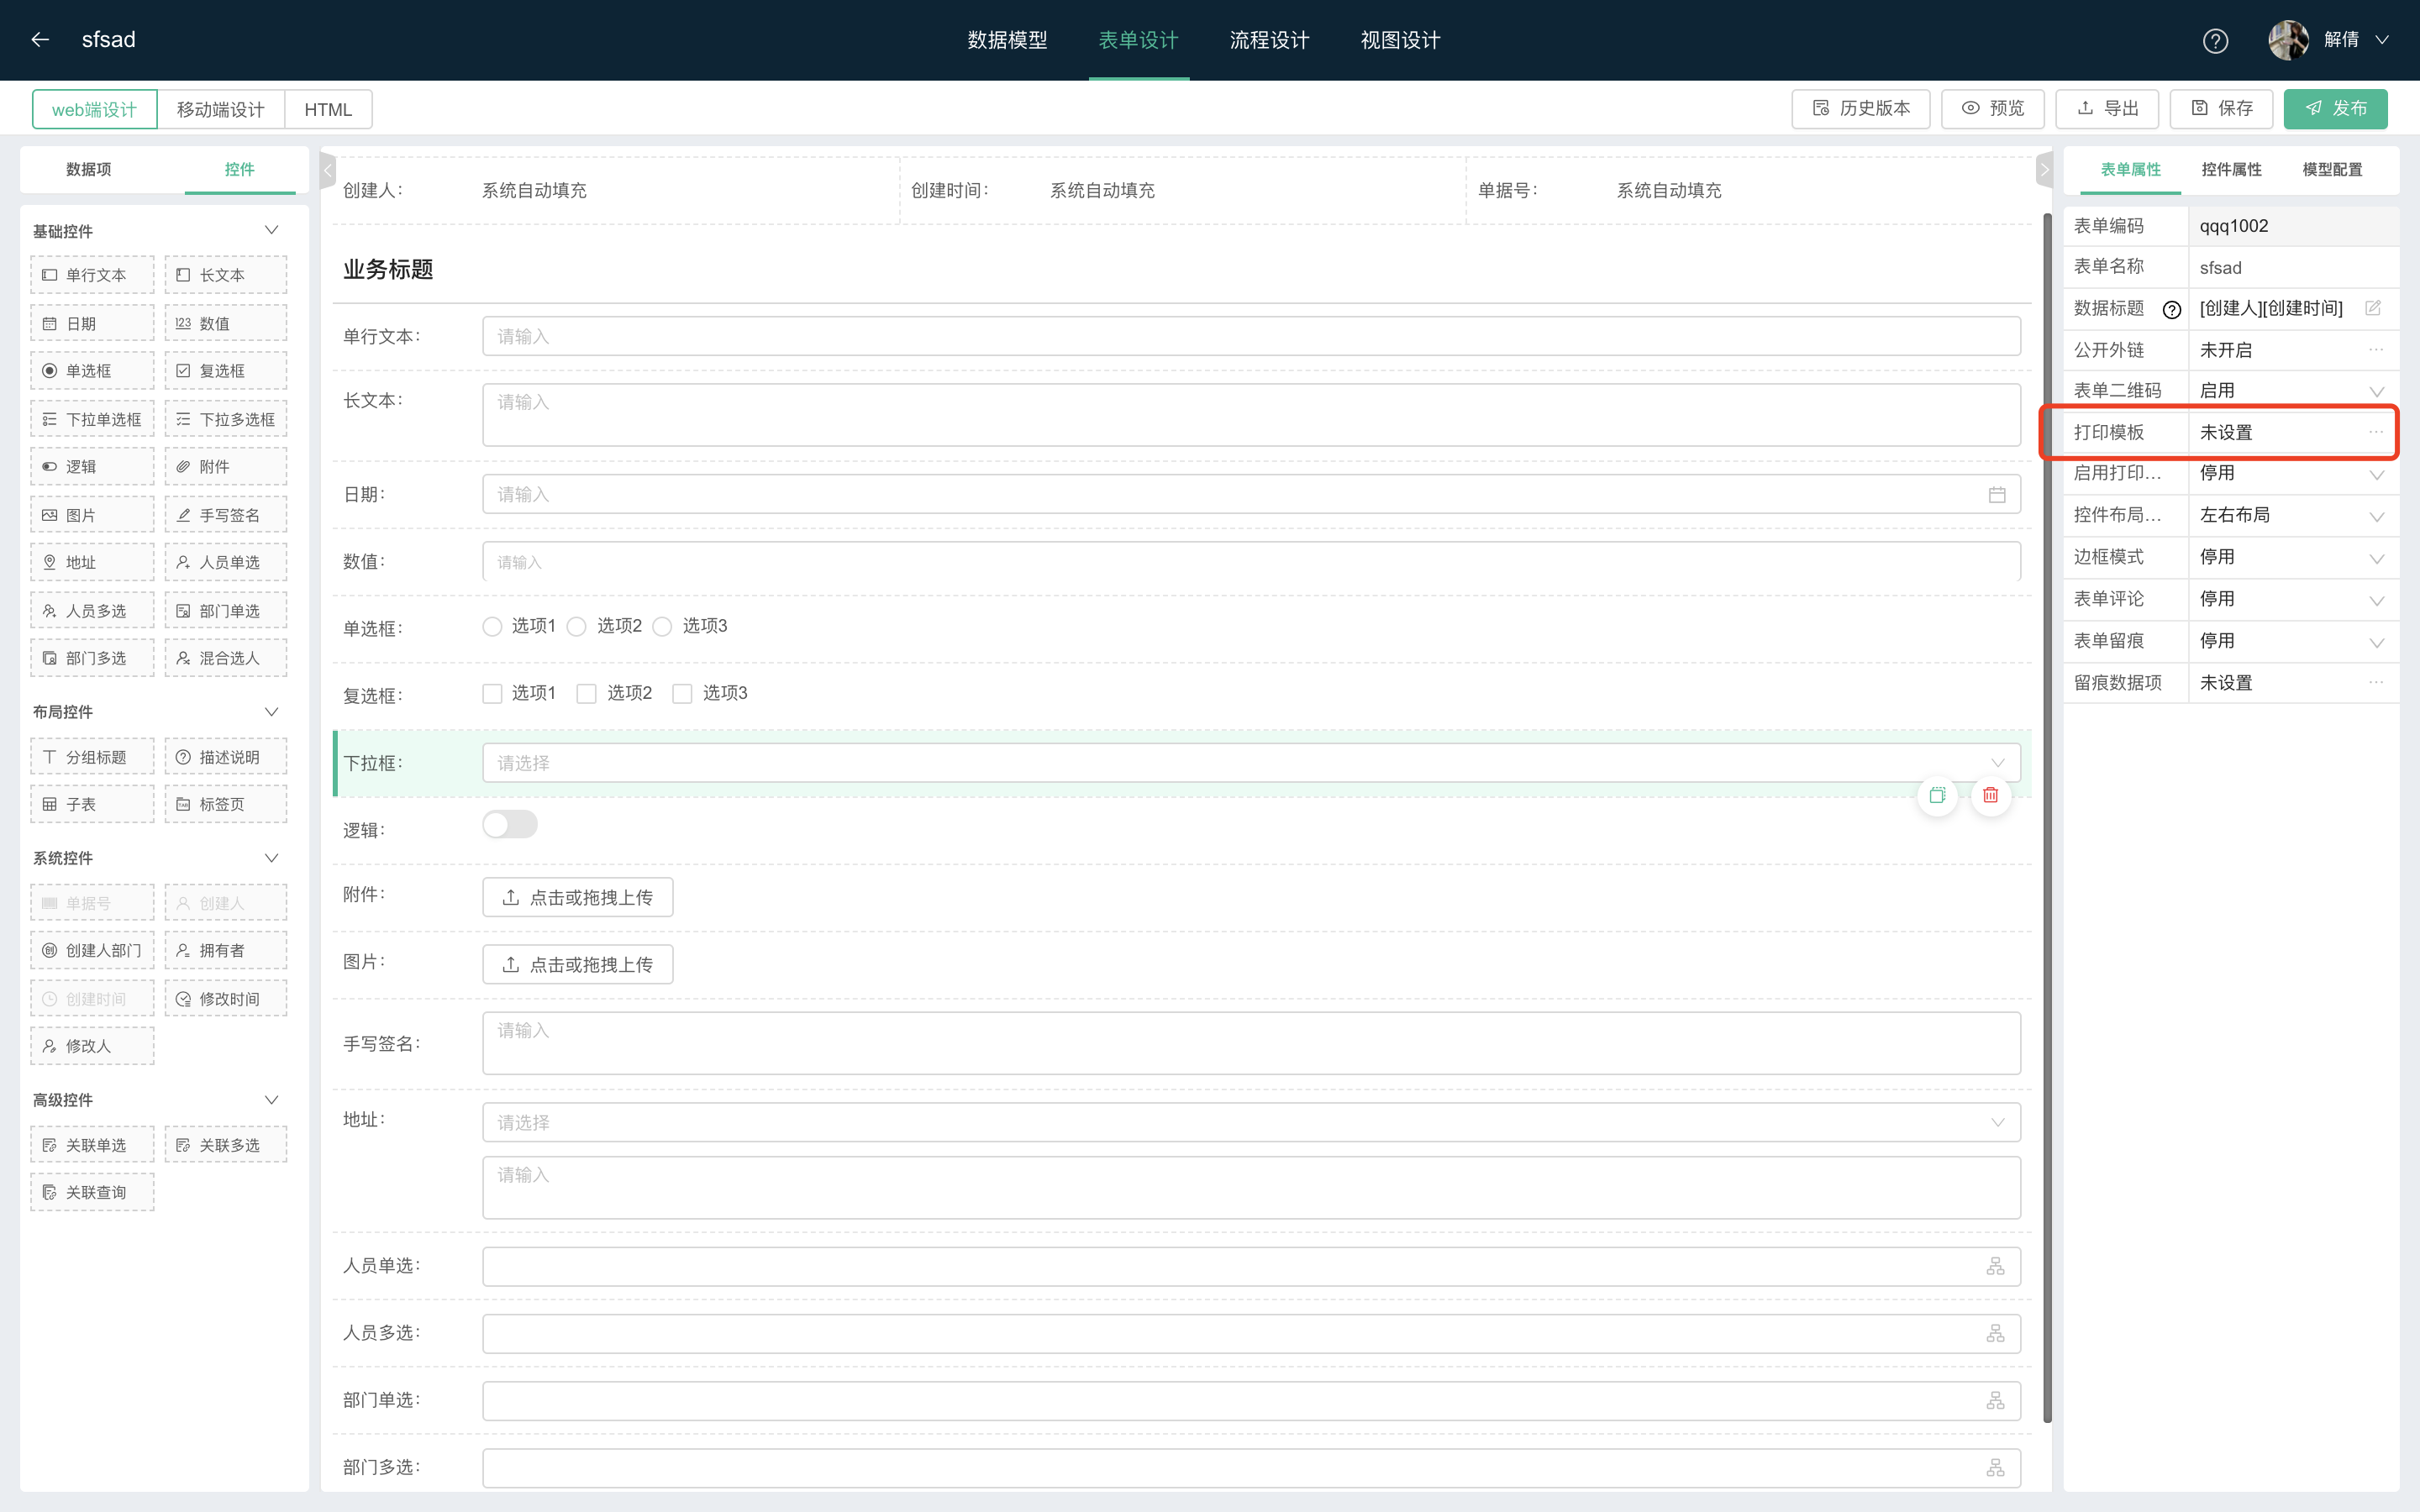Collapse the 基础控件 section

tap(271, 230)
